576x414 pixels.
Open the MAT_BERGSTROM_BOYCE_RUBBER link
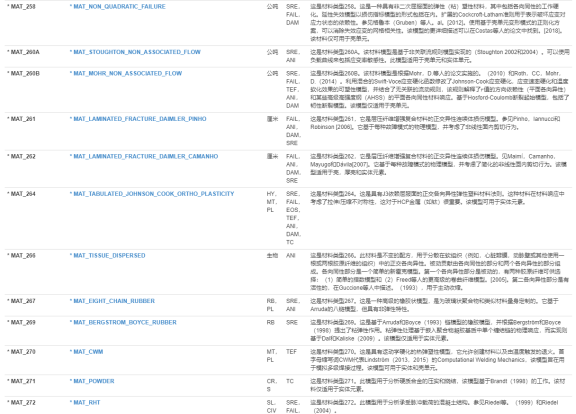click(123, 323)
